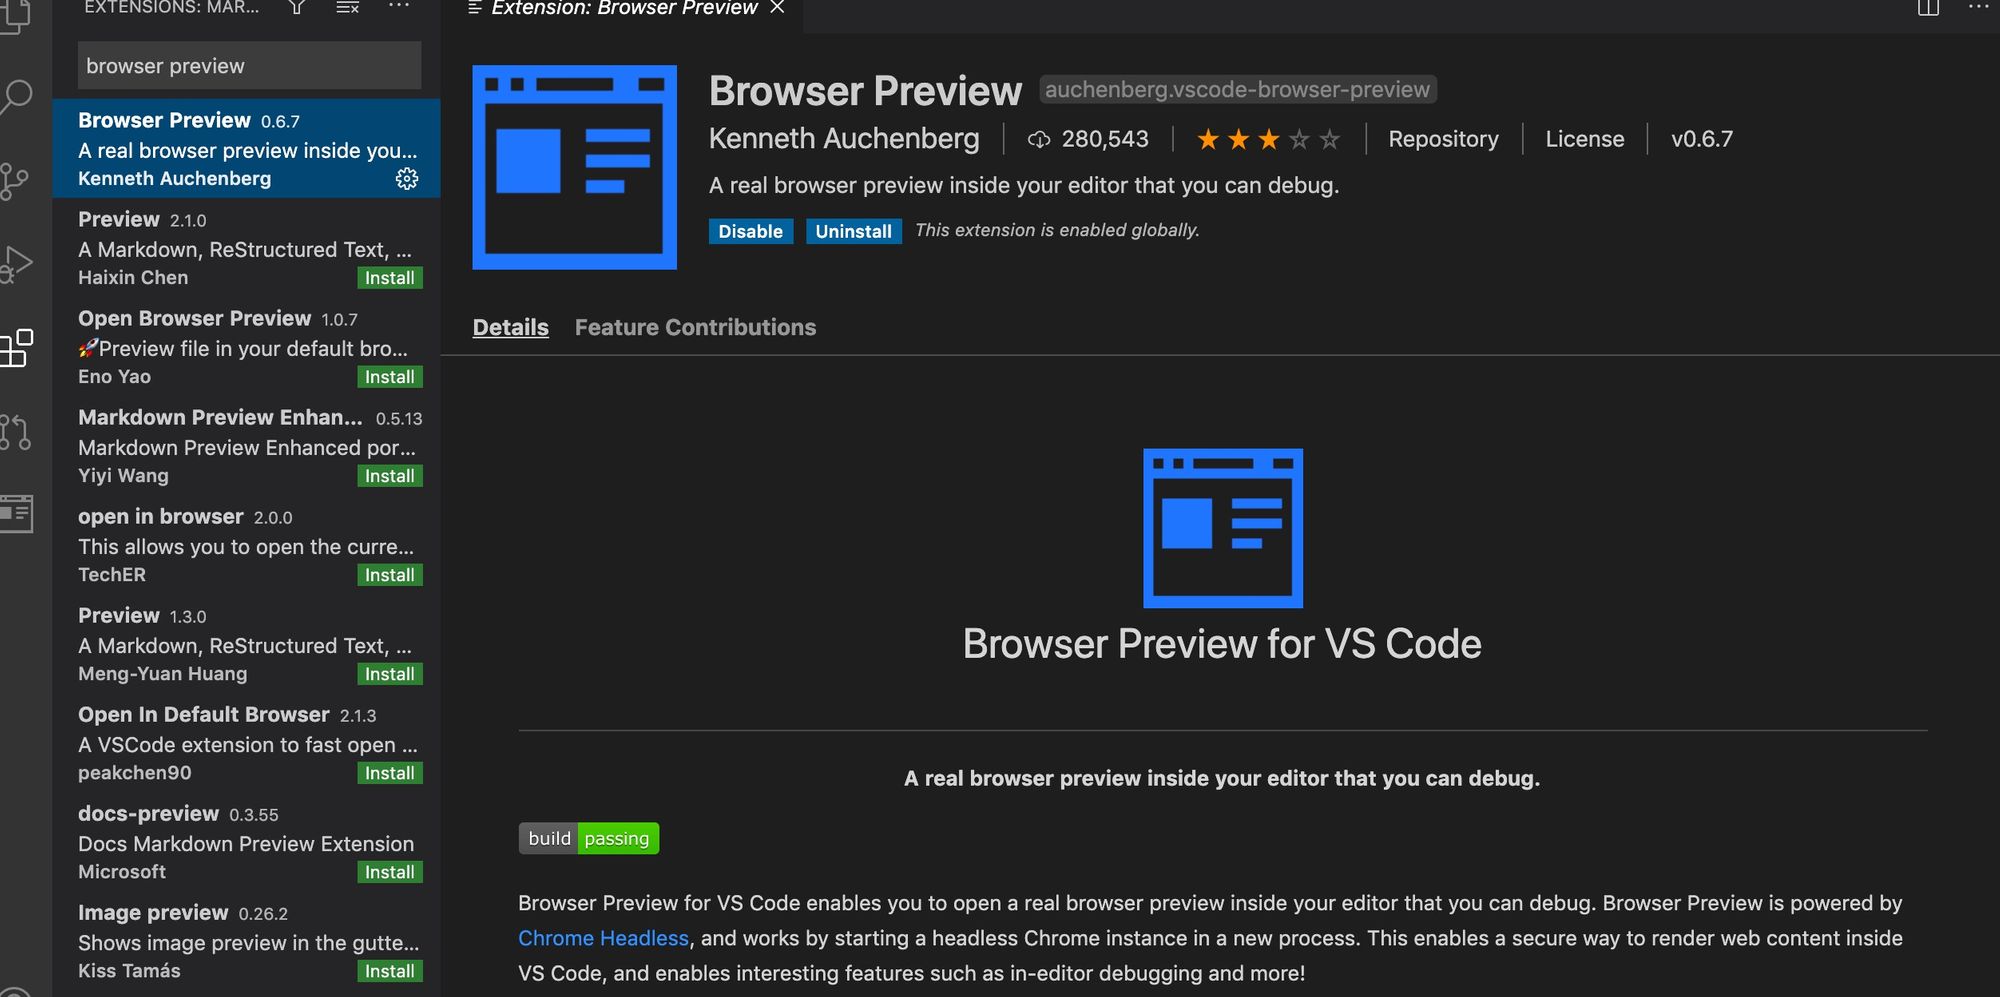This screenshot has width=2000, height=997.
Task: Open editor more actions menu at top right
Action: click(1978, 6)
